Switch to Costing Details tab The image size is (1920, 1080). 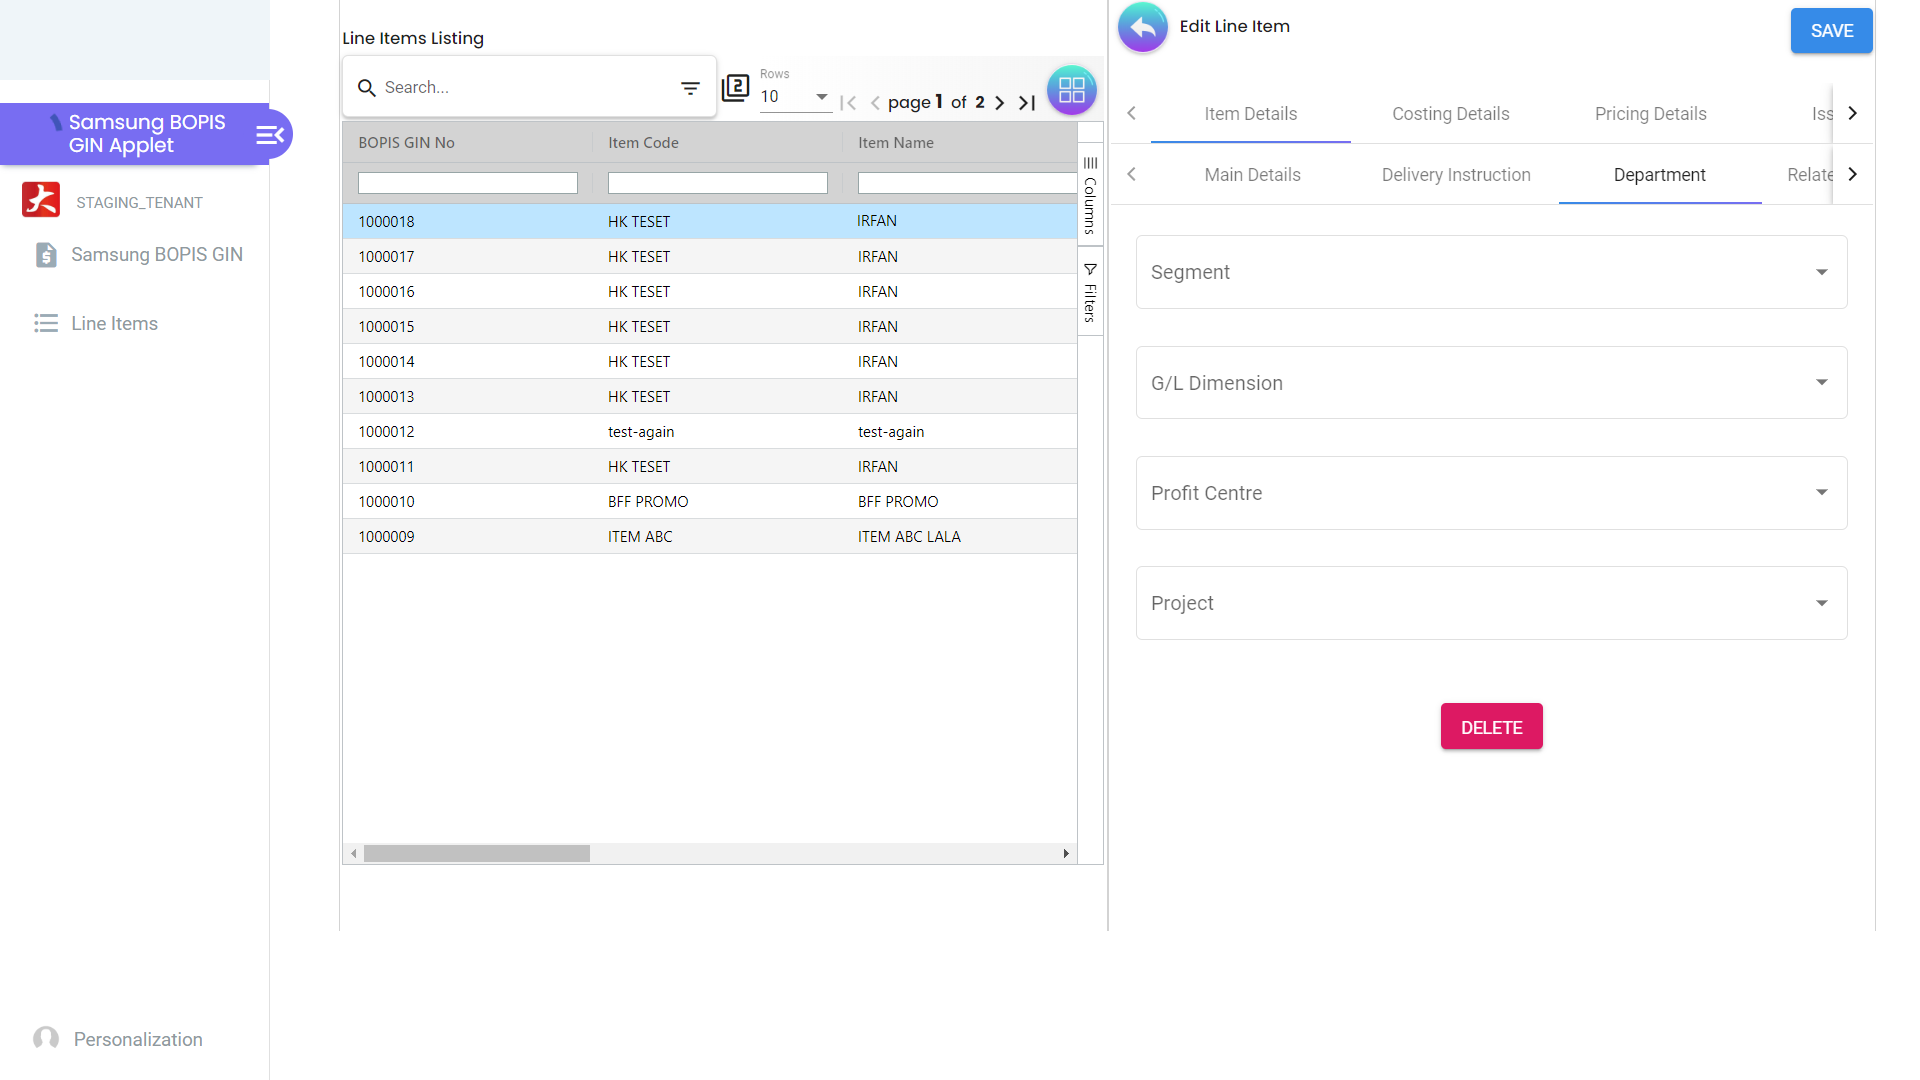pos(1450,114)
